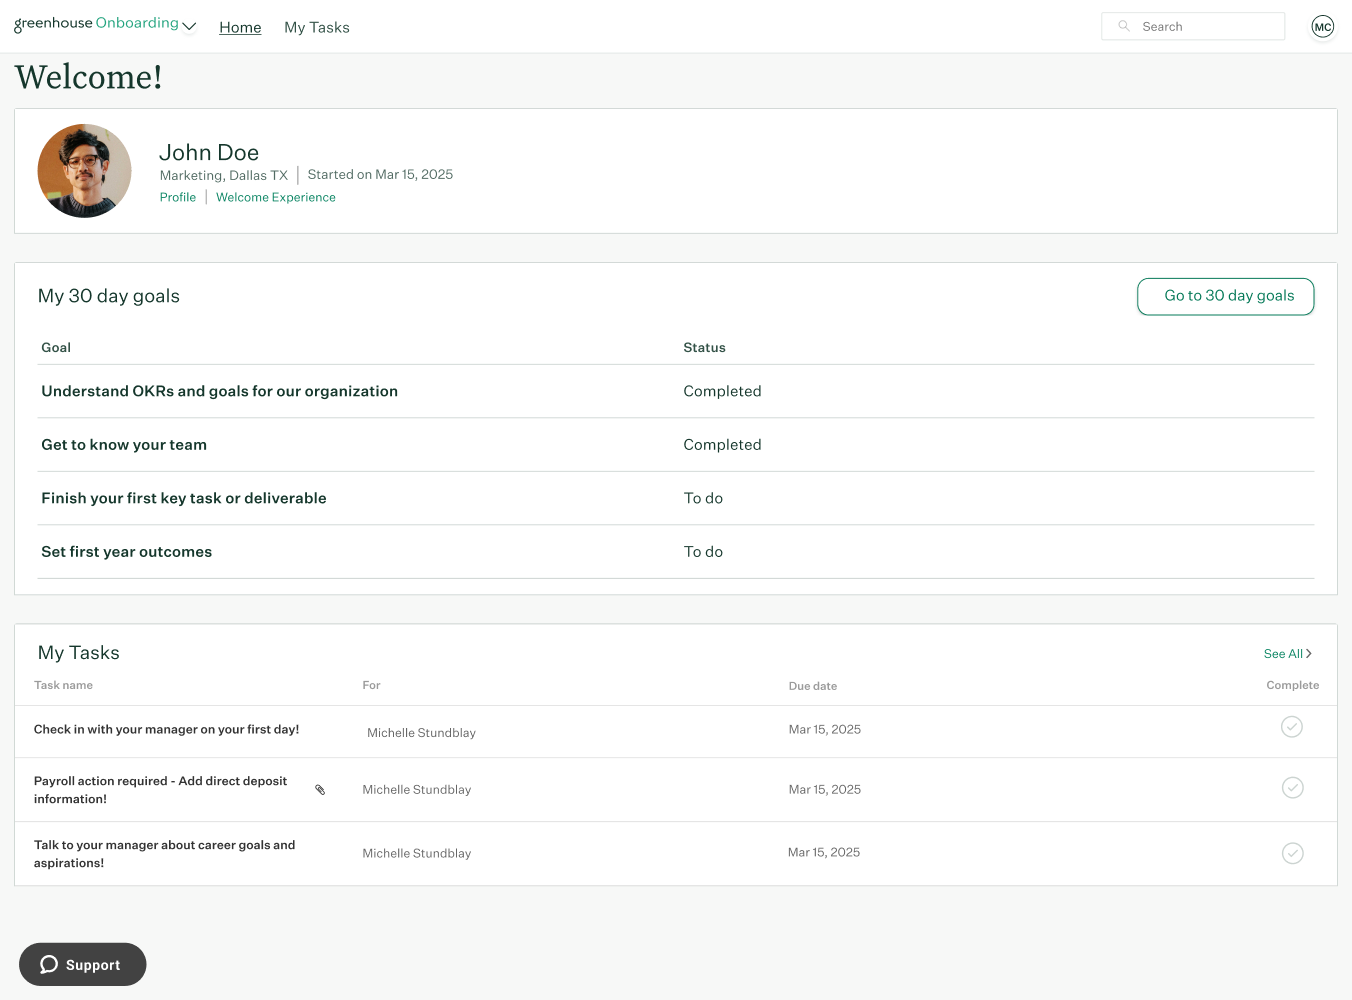Open 'Finish your first key task' goal

[183, 499]
